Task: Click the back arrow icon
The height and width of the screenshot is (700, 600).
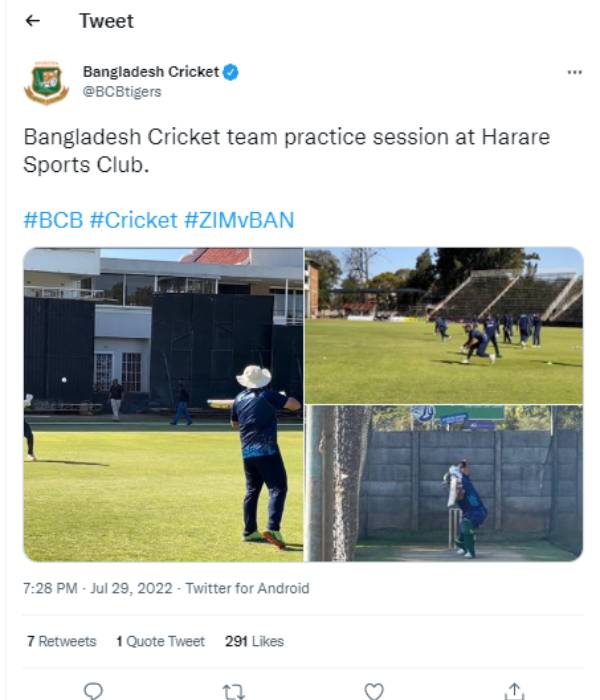Action: (33, 21)
